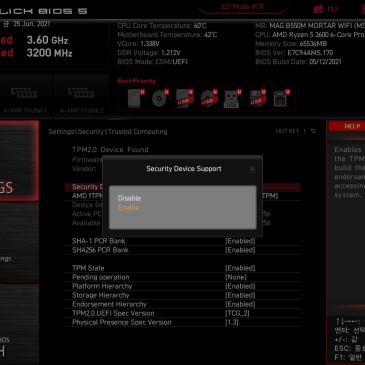Viewport: 365px width, 365px height.
Task: Click the screenshot camera F12 icon
Action: point(318,9)
